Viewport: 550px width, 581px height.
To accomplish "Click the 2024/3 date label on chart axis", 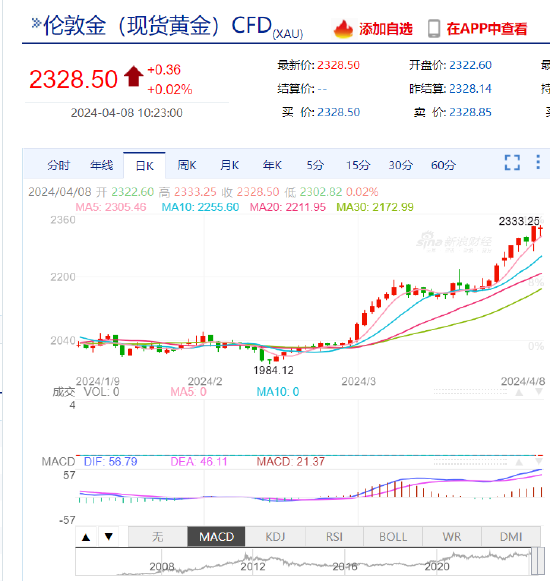I will [358, 381].
